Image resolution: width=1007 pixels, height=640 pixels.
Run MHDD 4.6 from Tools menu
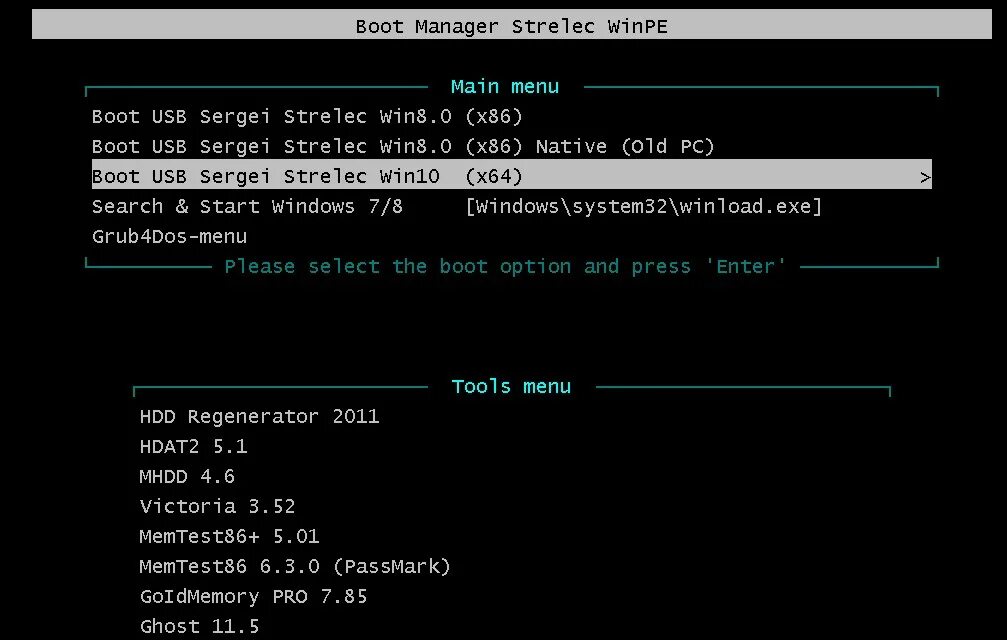(186, 476)
